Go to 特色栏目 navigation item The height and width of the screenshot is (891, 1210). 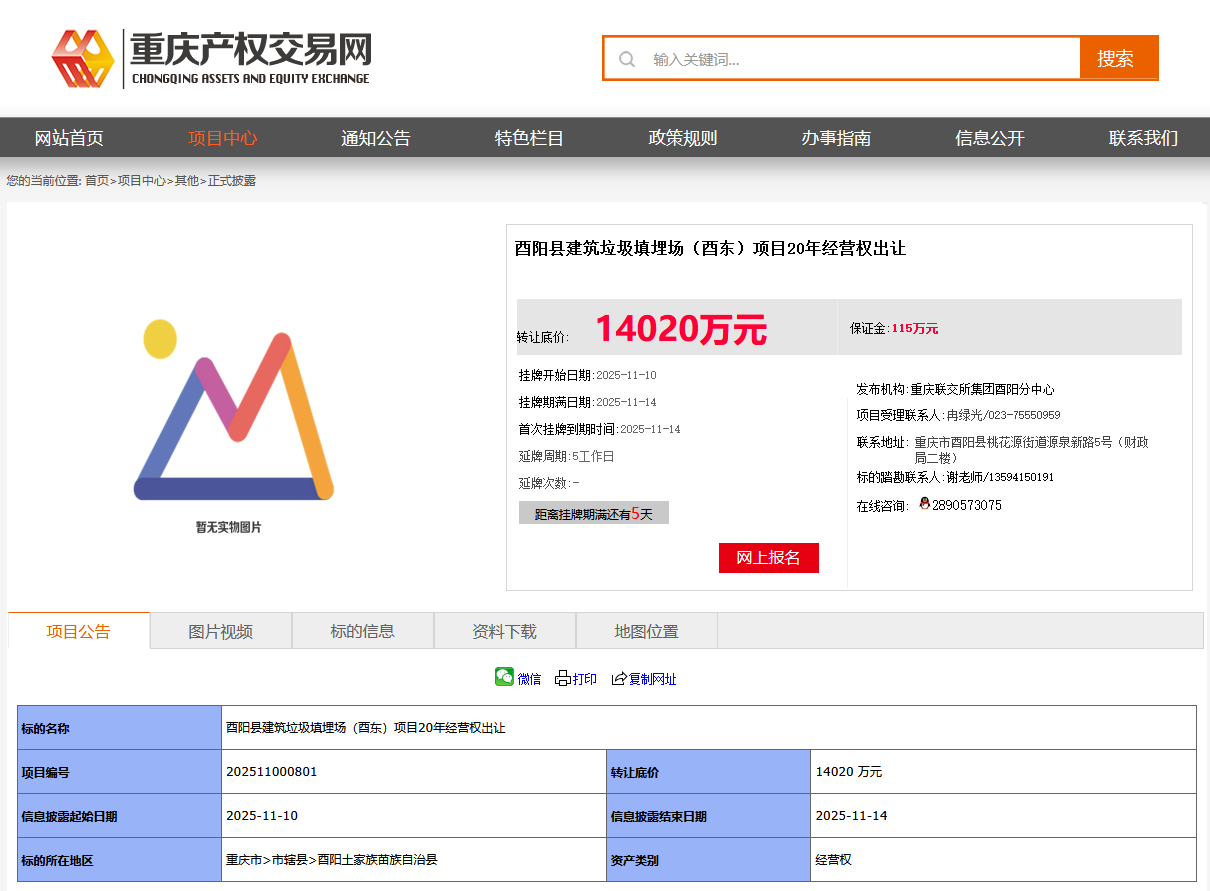pyautogui.click(x=529, y=138)
